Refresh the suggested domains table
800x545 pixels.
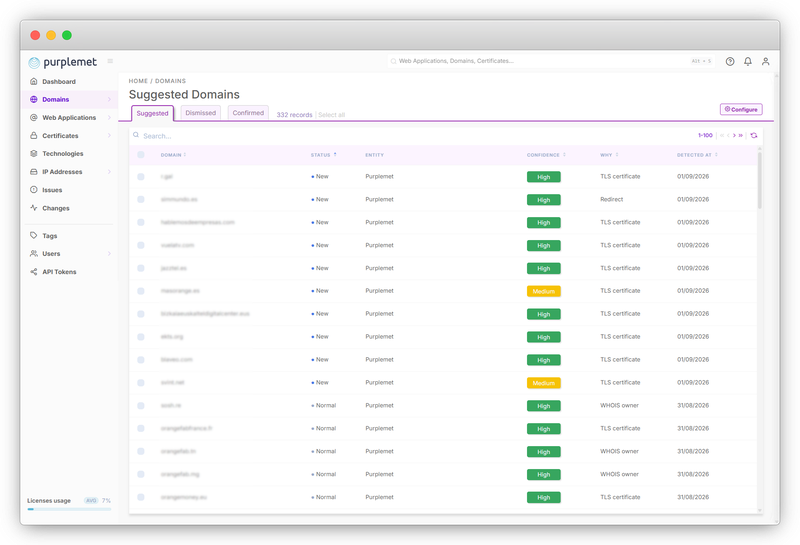pos(754,135)
